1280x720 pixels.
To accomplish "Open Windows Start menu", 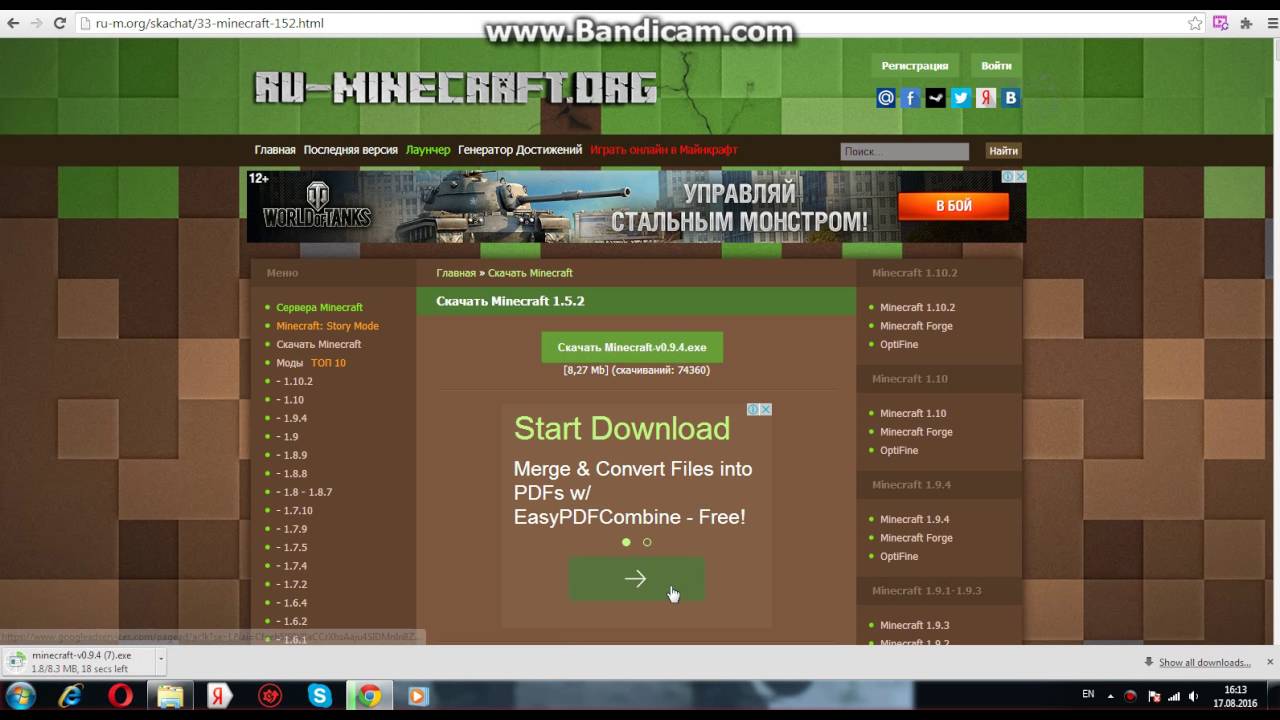I will tap(20, 696).
